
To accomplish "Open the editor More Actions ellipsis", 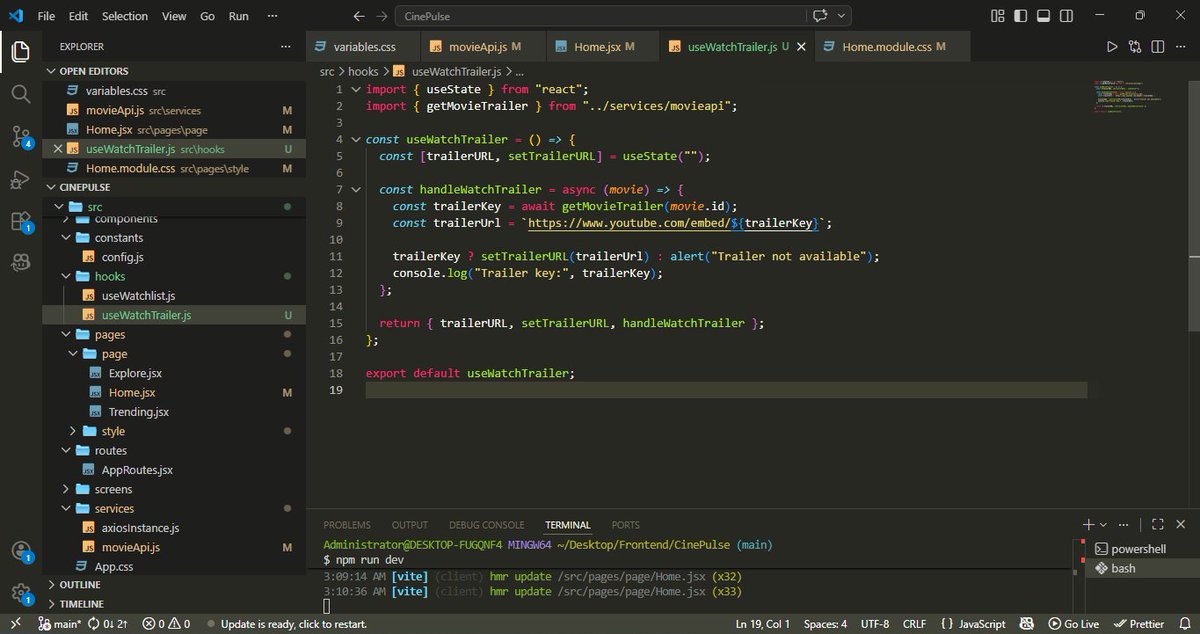I will pyautogui.click(x=1181, y=47).
